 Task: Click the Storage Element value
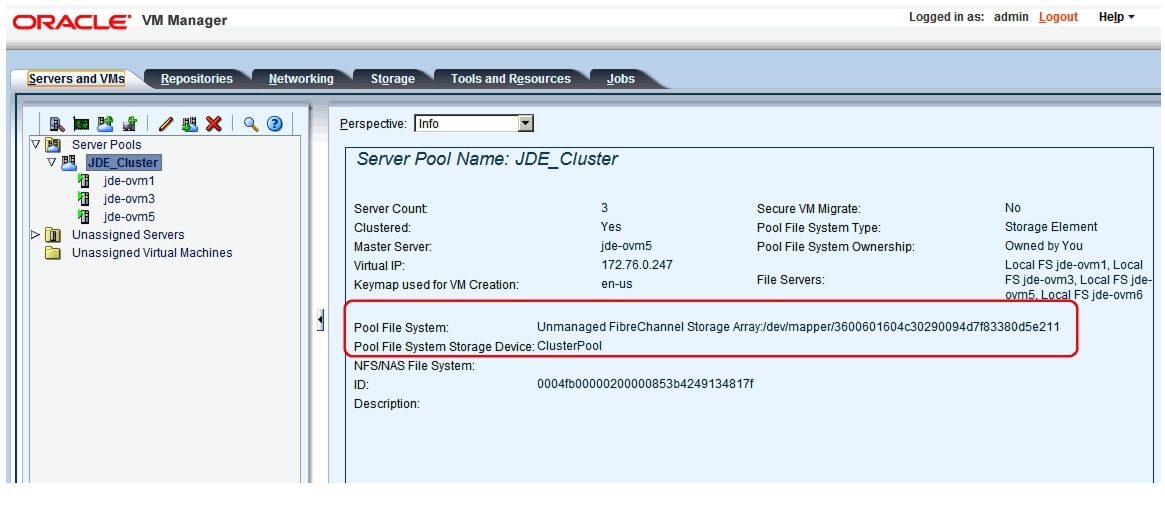coord(1051,227)
